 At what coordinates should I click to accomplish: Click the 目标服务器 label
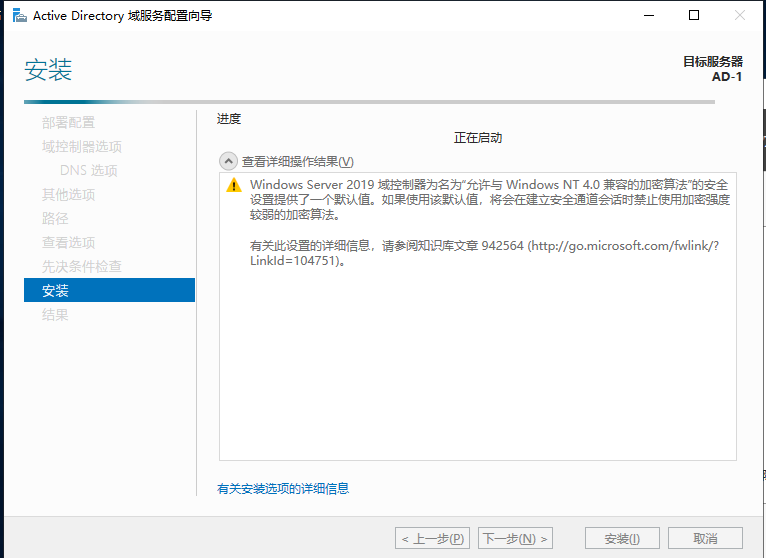coord(713,62)
